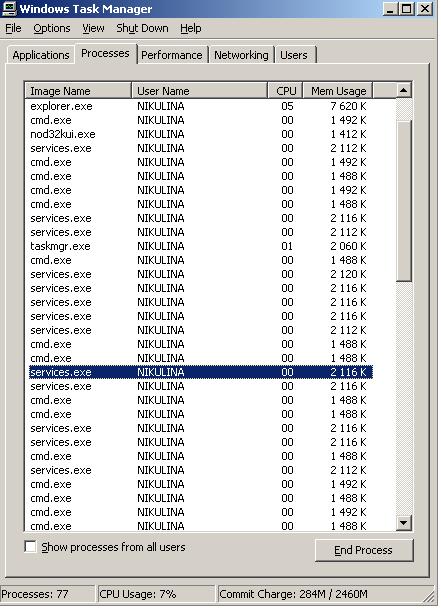Click NIKULINA in the nod32kui.exe row
The width and height of the screenshot is (441, 609).
click(x=160, y=134)
